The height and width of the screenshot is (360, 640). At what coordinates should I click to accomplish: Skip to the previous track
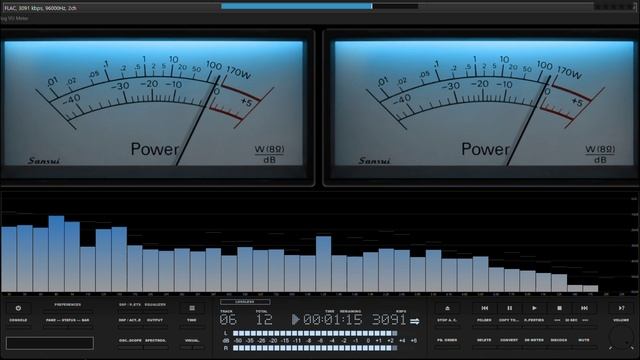pos(484,308)
